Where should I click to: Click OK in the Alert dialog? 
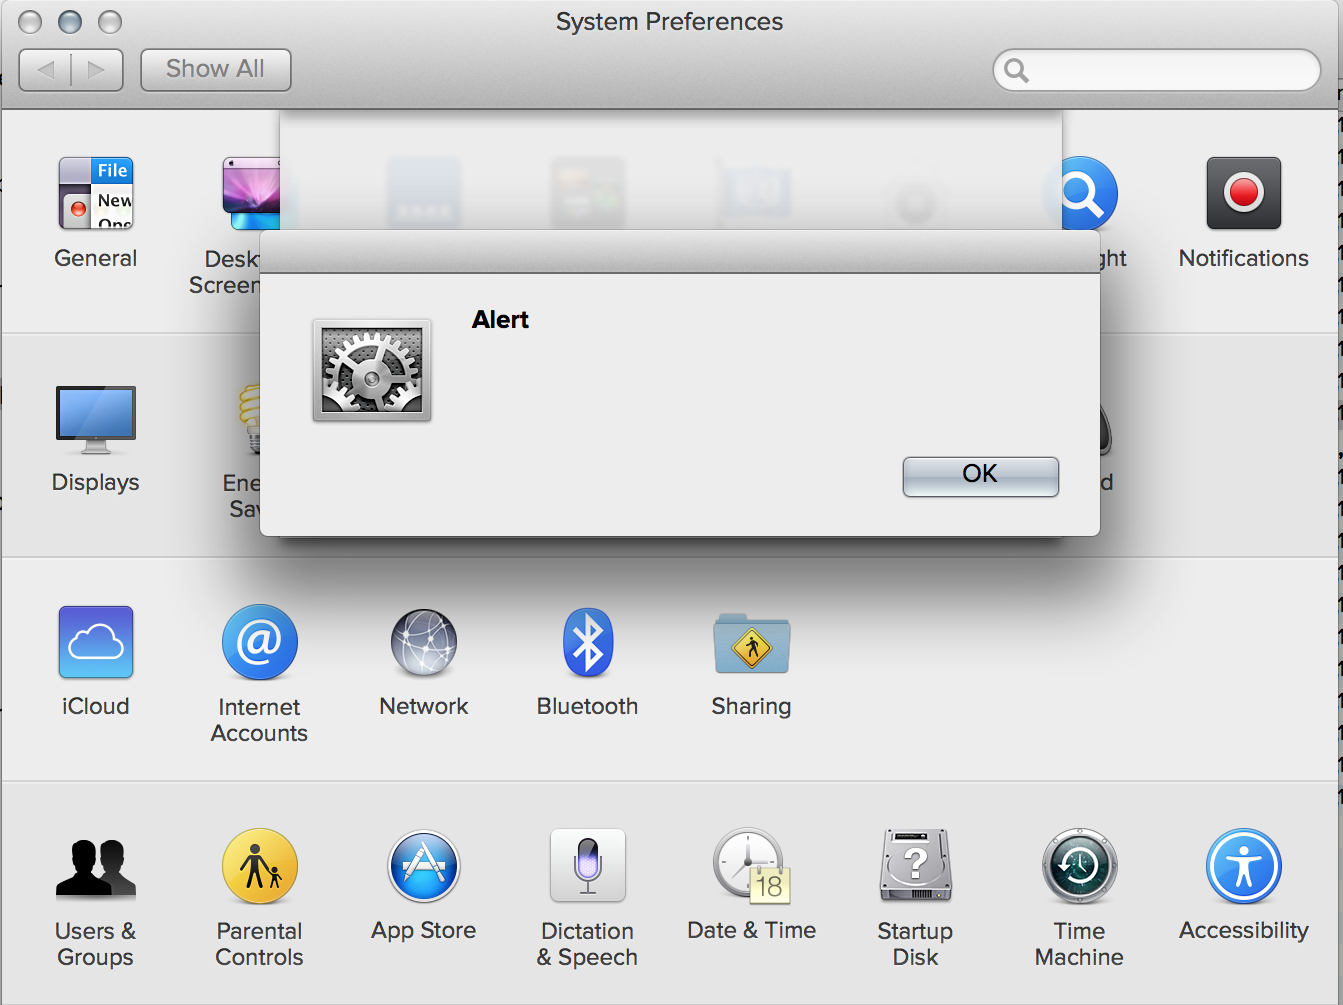[x=980, y=476]
